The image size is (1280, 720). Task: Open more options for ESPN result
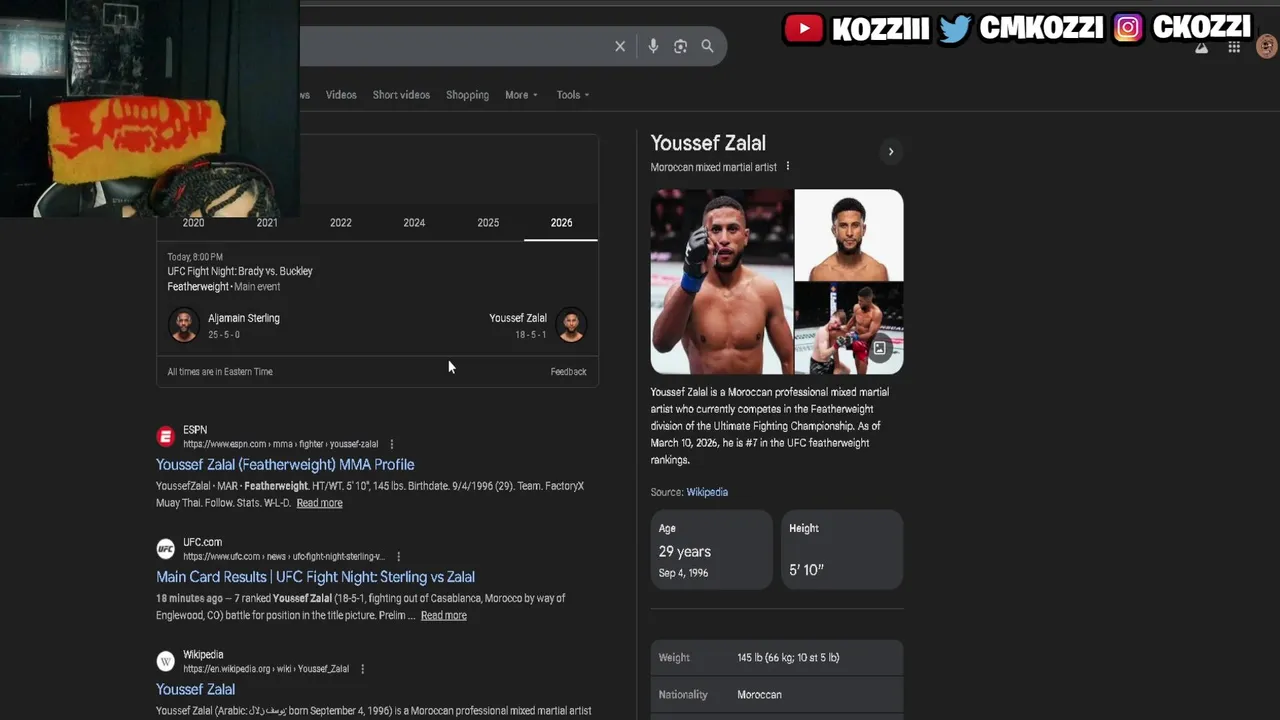click(391, 444)
